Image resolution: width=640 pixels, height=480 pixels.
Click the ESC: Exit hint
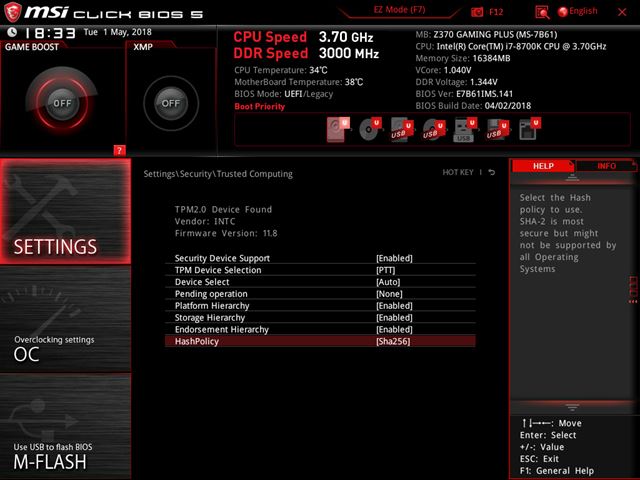(539, 459)
